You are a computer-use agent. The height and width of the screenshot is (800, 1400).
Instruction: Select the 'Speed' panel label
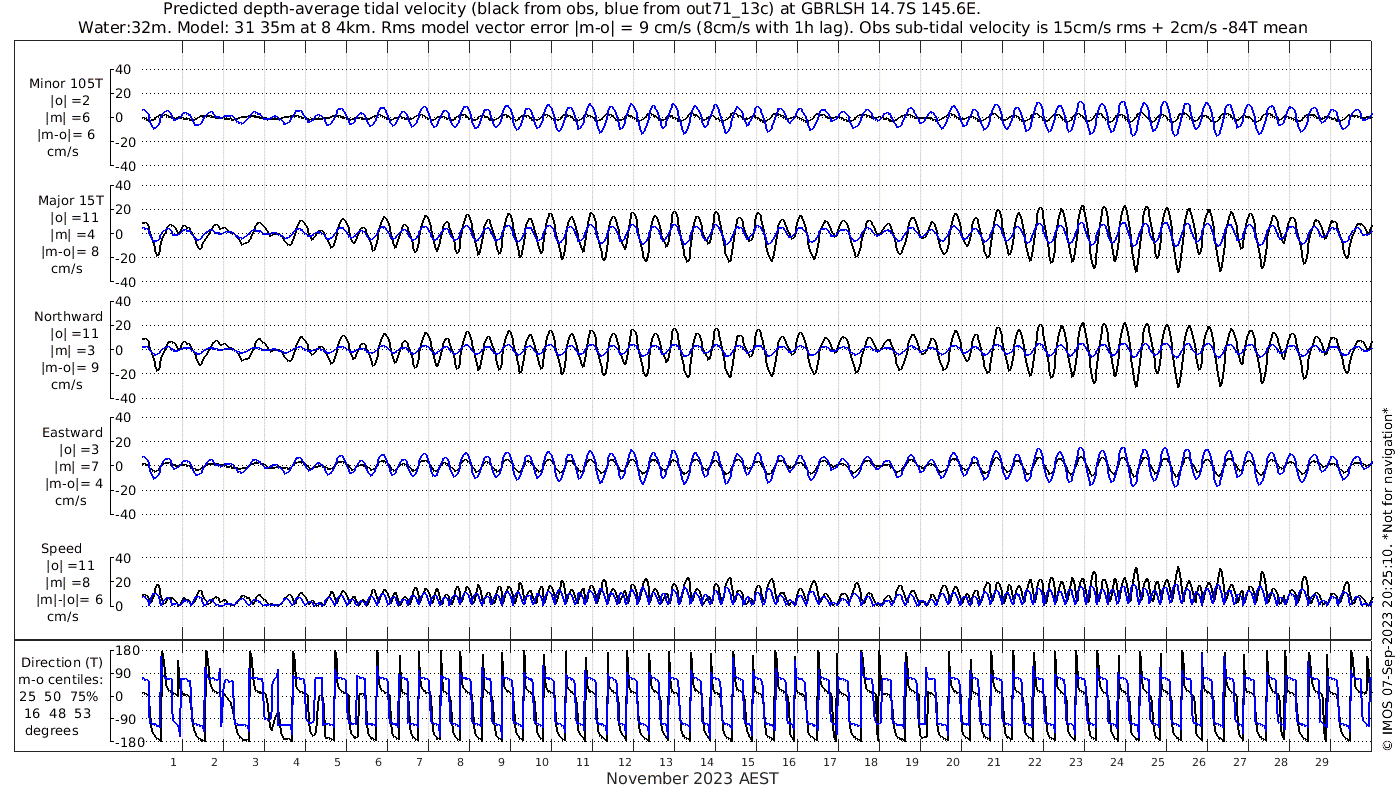[62, 548]
